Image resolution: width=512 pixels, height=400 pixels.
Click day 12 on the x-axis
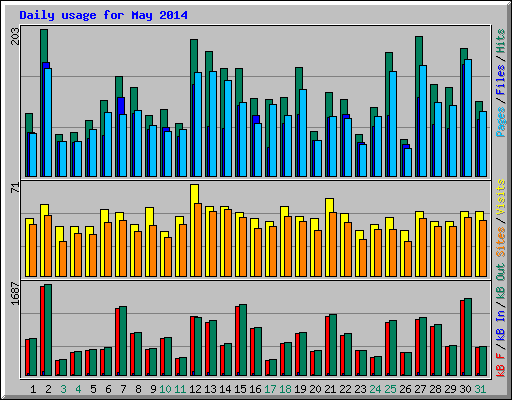(x=195, y=389)
